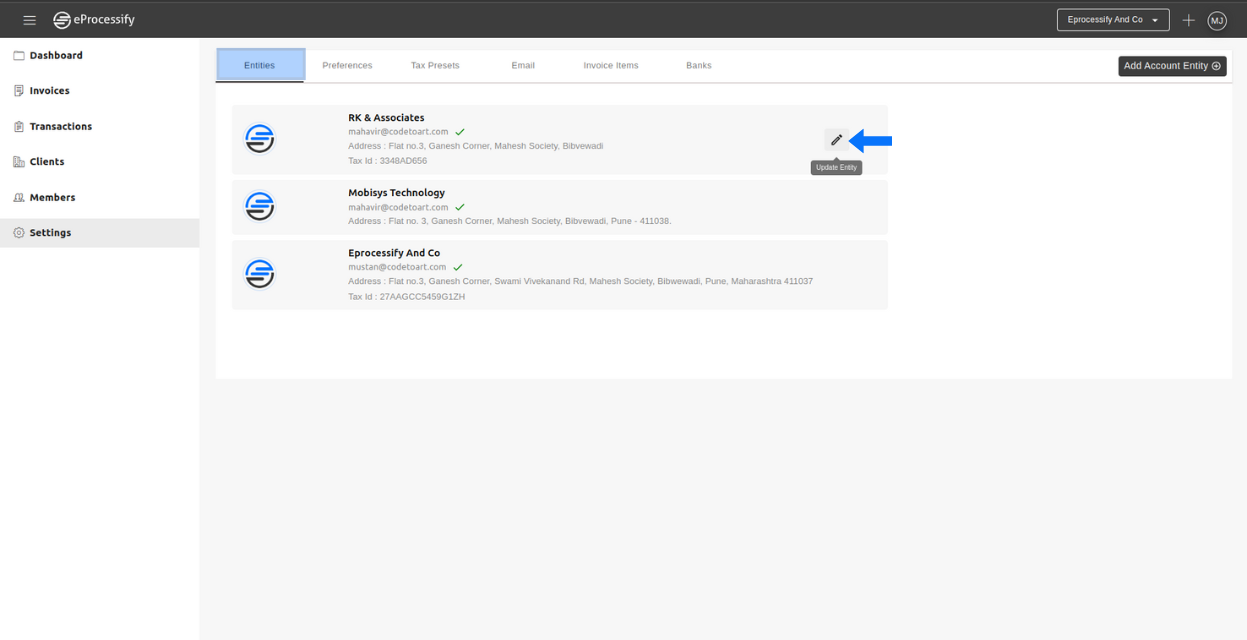Image resolution: width=1247 pixels, height=640 pixels.
Task: Click the eProcessify logo in header
Action: [x=94, y=20]
